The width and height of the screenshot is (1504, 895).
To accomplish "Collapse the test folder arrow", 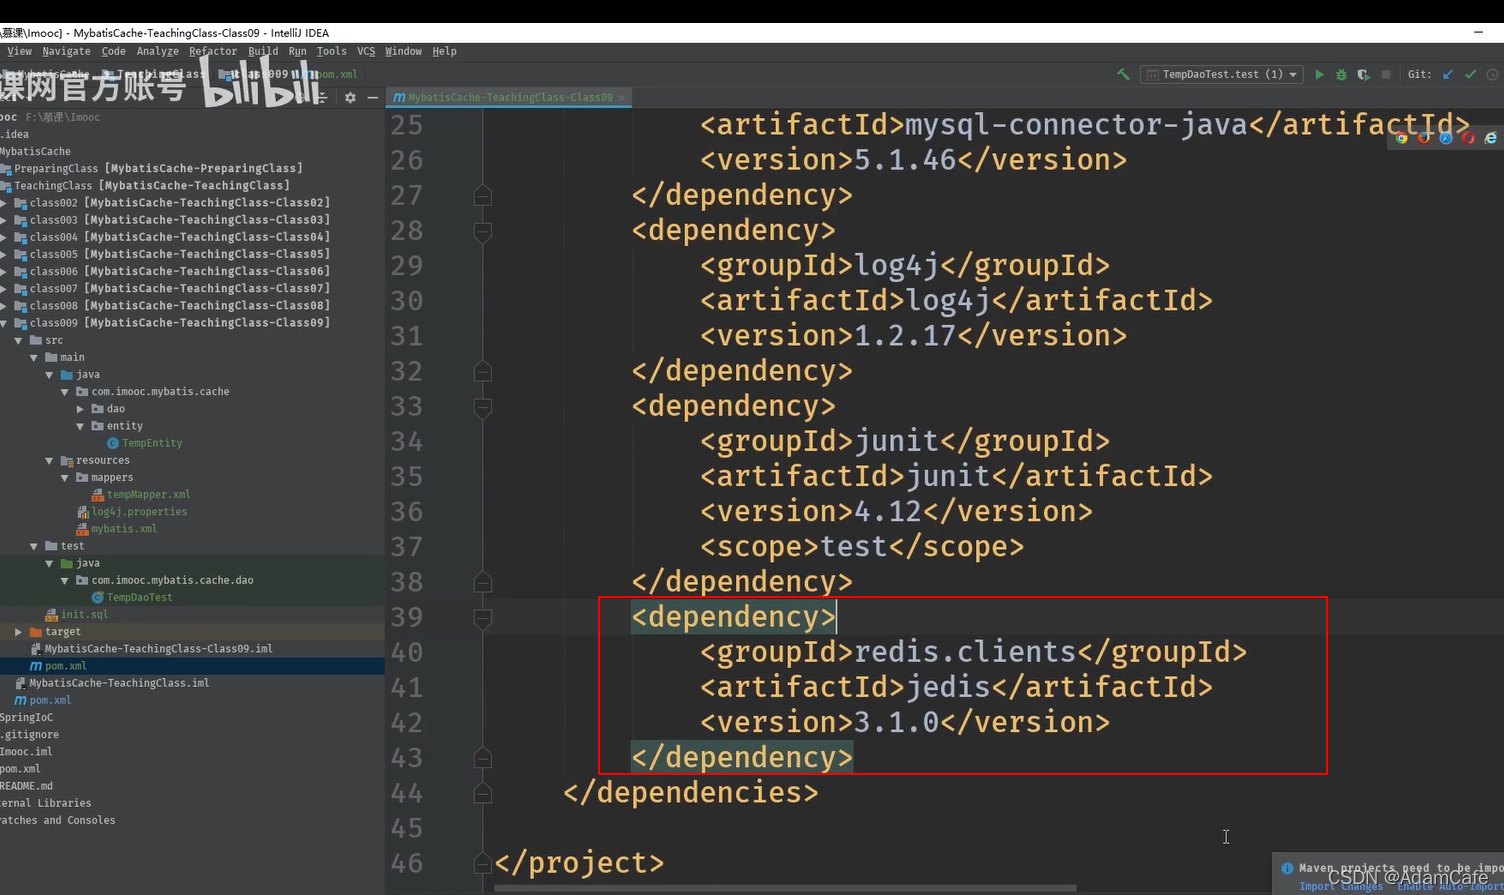I will [x=34, y=546].
